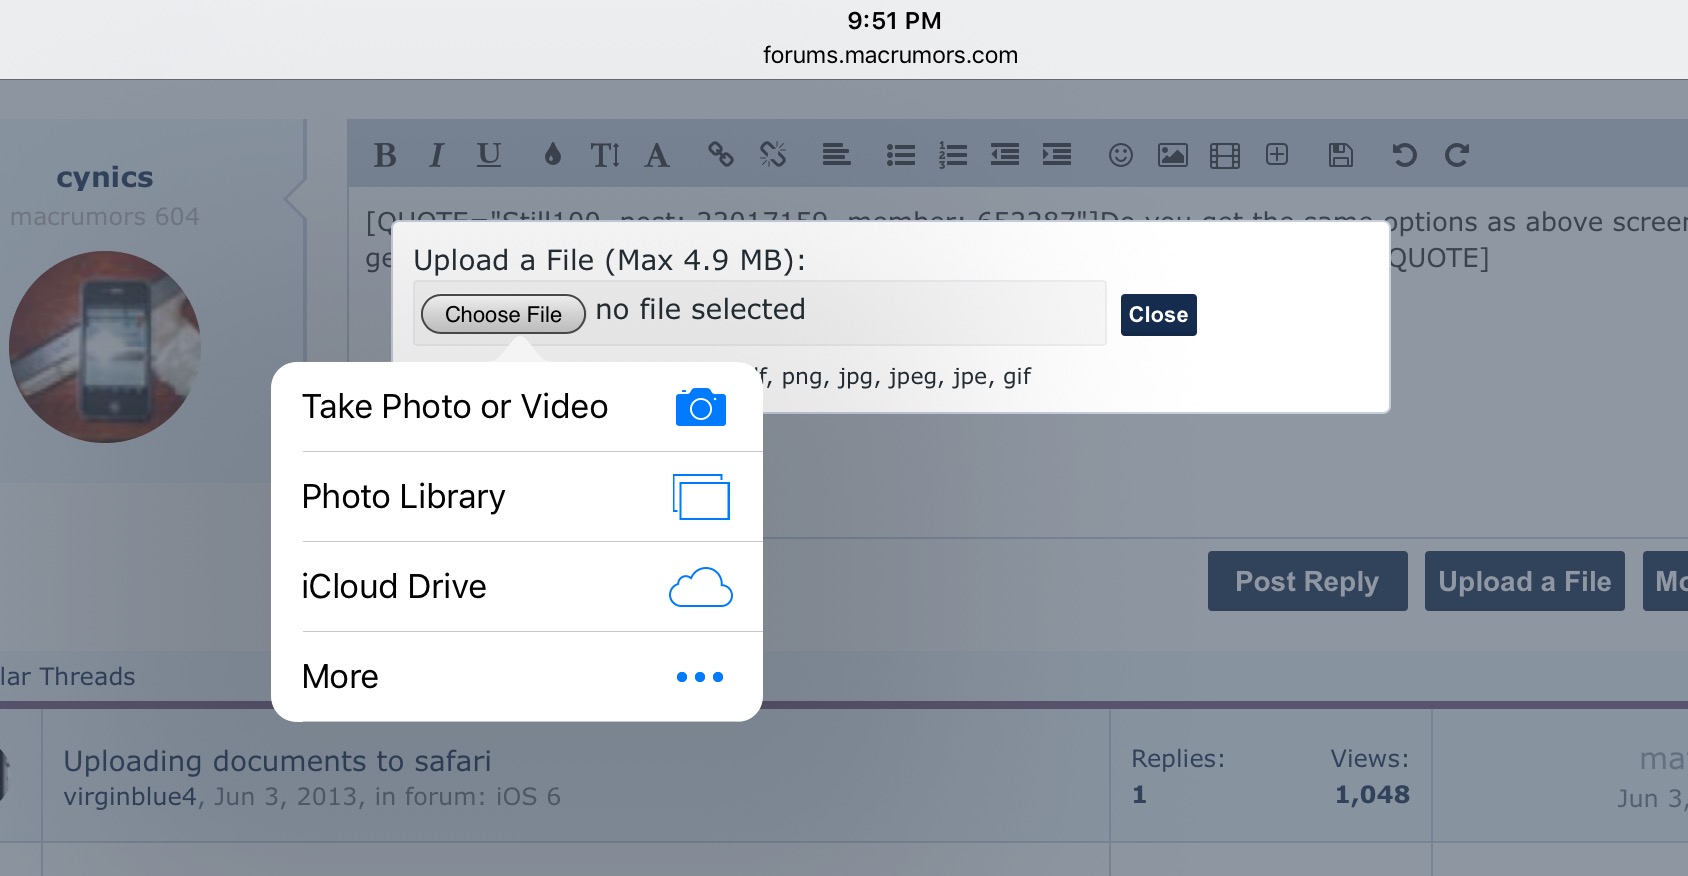The image size is (1688, 876).
Task: Open the font family dropdown
Action: [657, 155]
